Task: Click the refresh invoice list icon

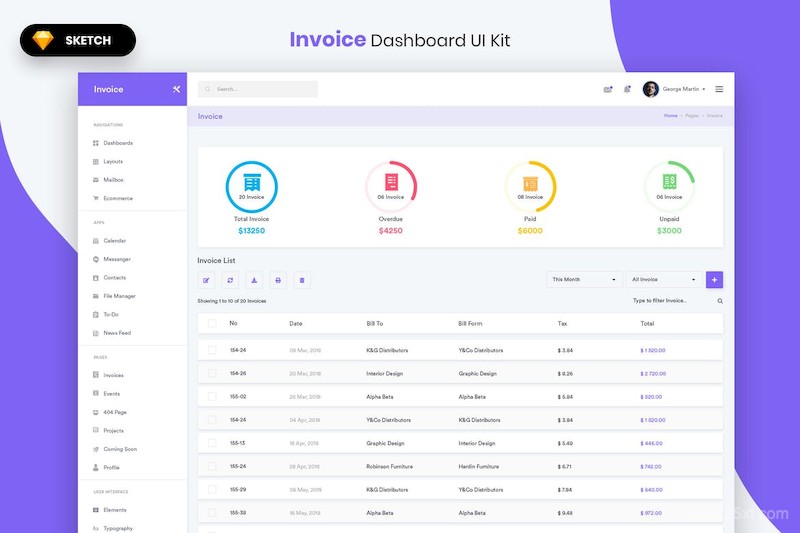Action: [230, 280]
